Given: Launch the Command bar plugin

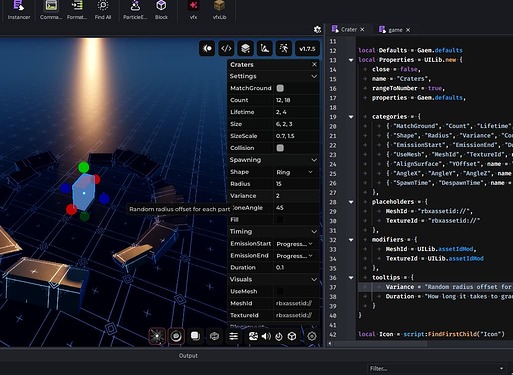Looking at the screenshot, I should (51, 10).
